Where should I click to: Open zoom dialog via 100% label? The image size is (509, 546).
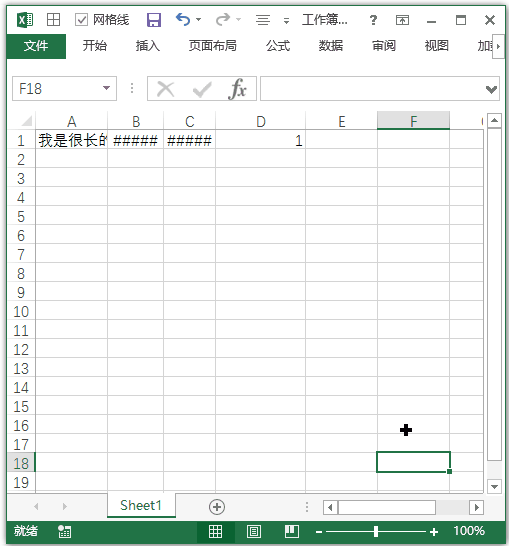469,531
